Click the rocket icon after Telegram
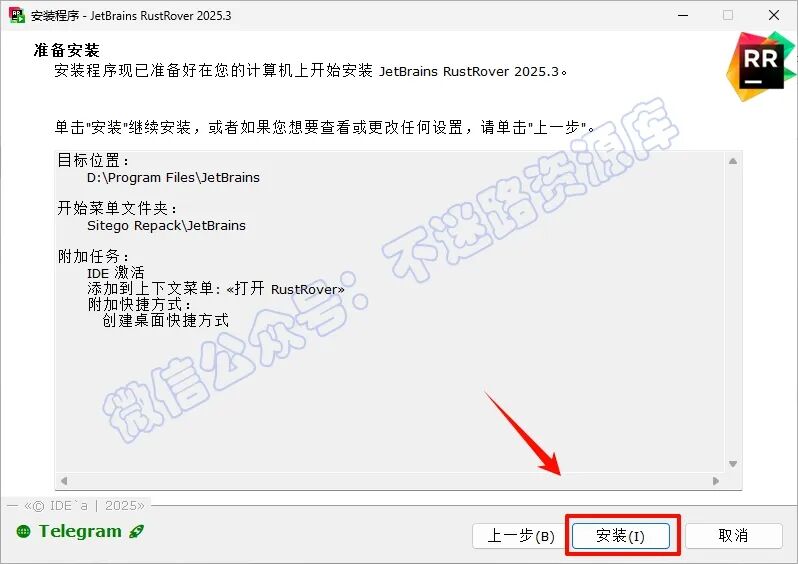The width and height of the screenshot is (798, 564). tap(136, 531)
